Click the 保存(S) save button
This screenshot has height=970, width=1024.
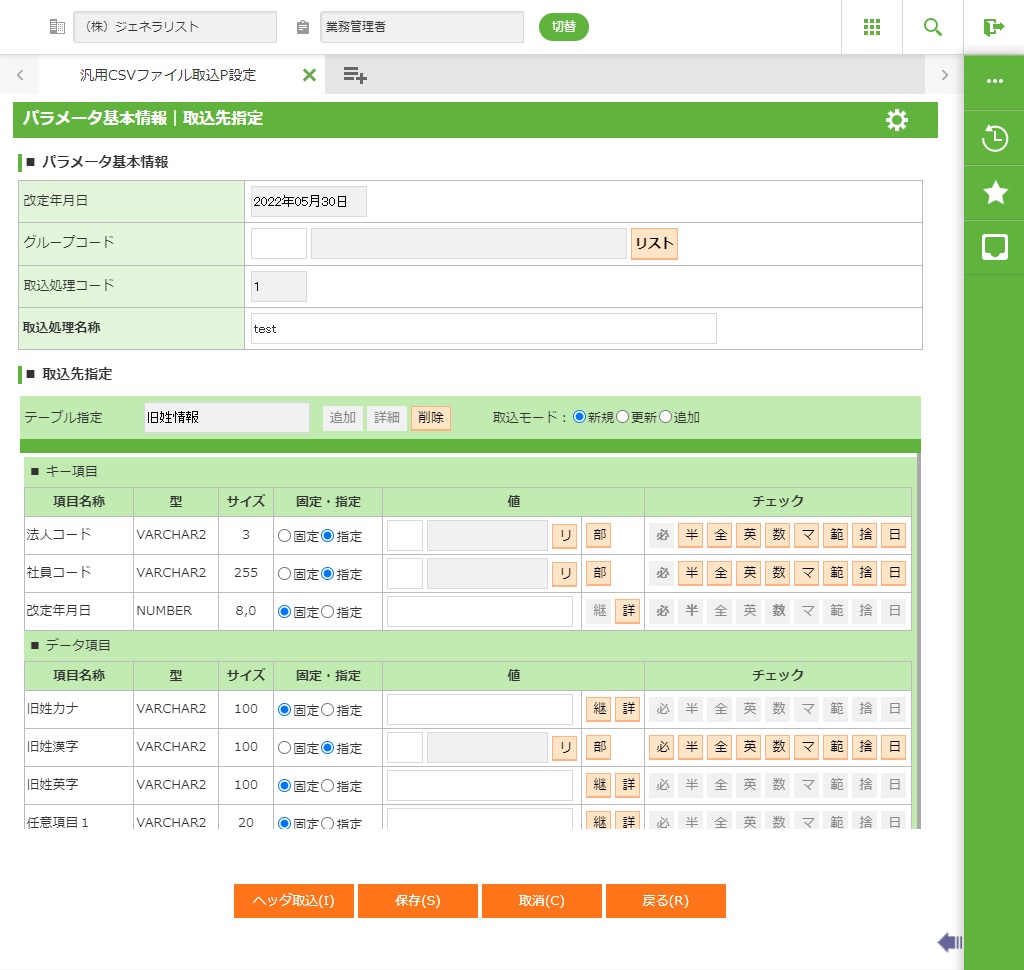click(x=417, y=900)
